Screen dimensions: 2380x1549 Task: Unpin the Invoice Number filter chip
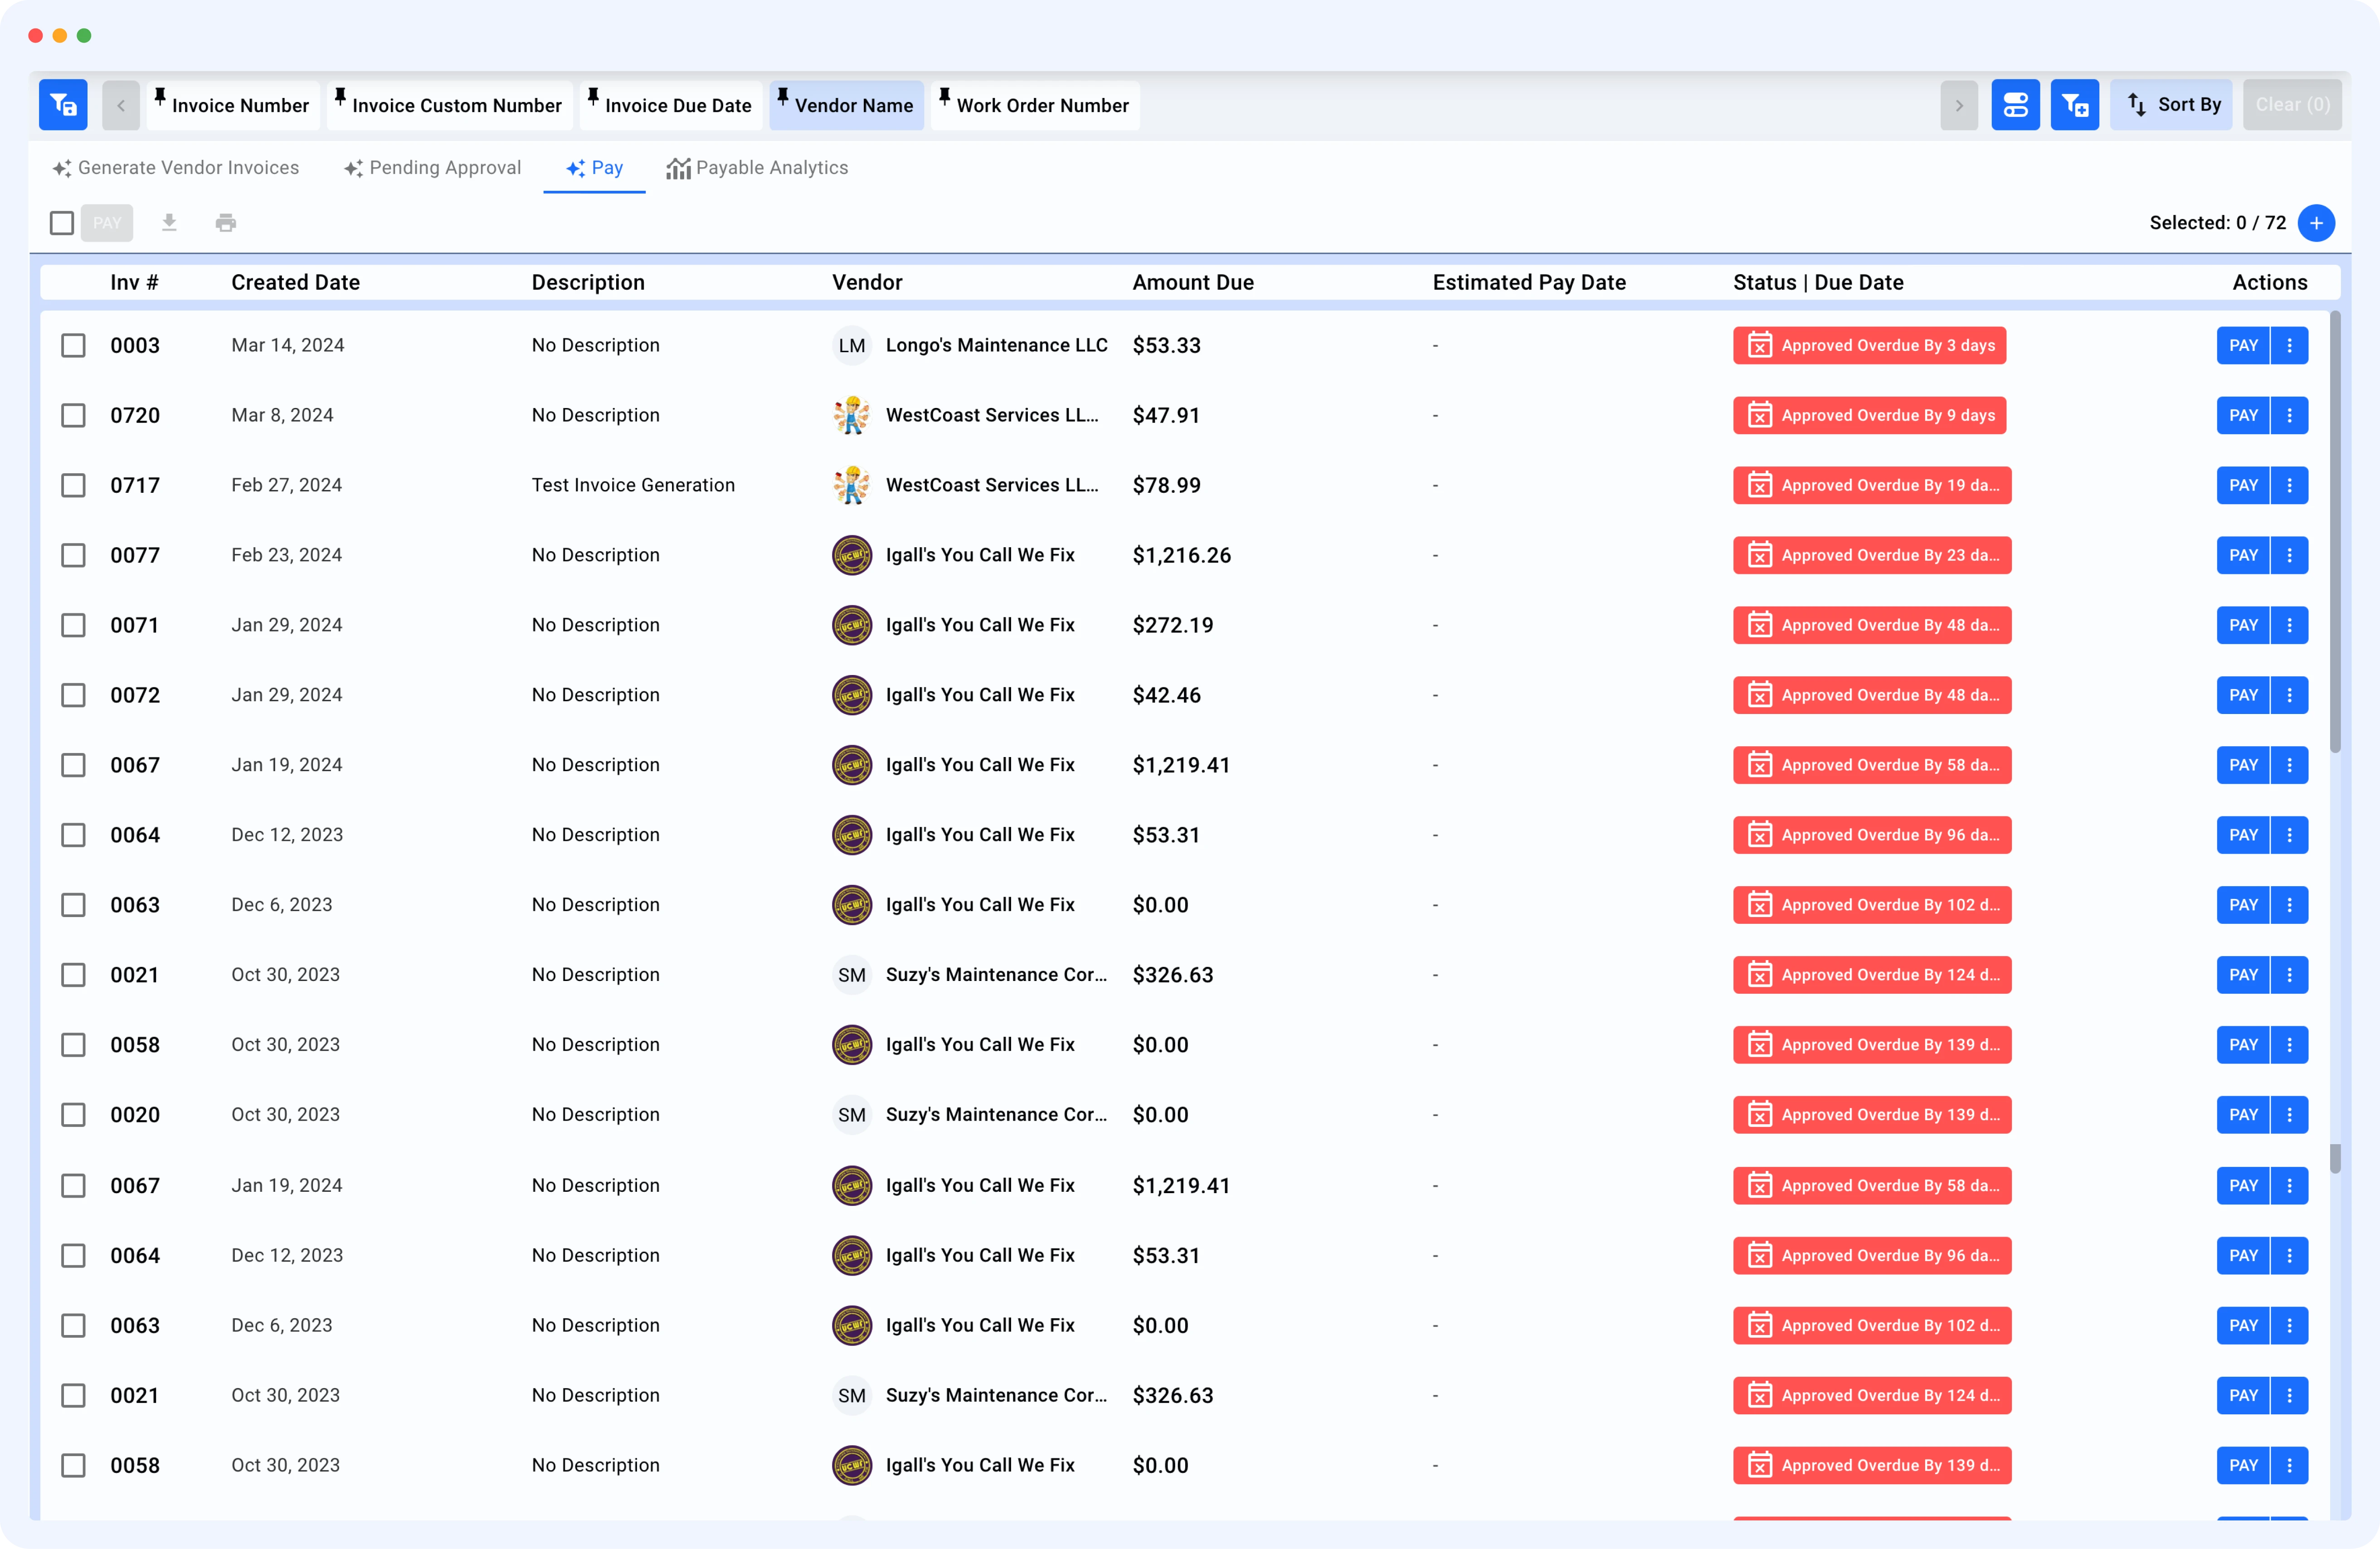[161, 98]
